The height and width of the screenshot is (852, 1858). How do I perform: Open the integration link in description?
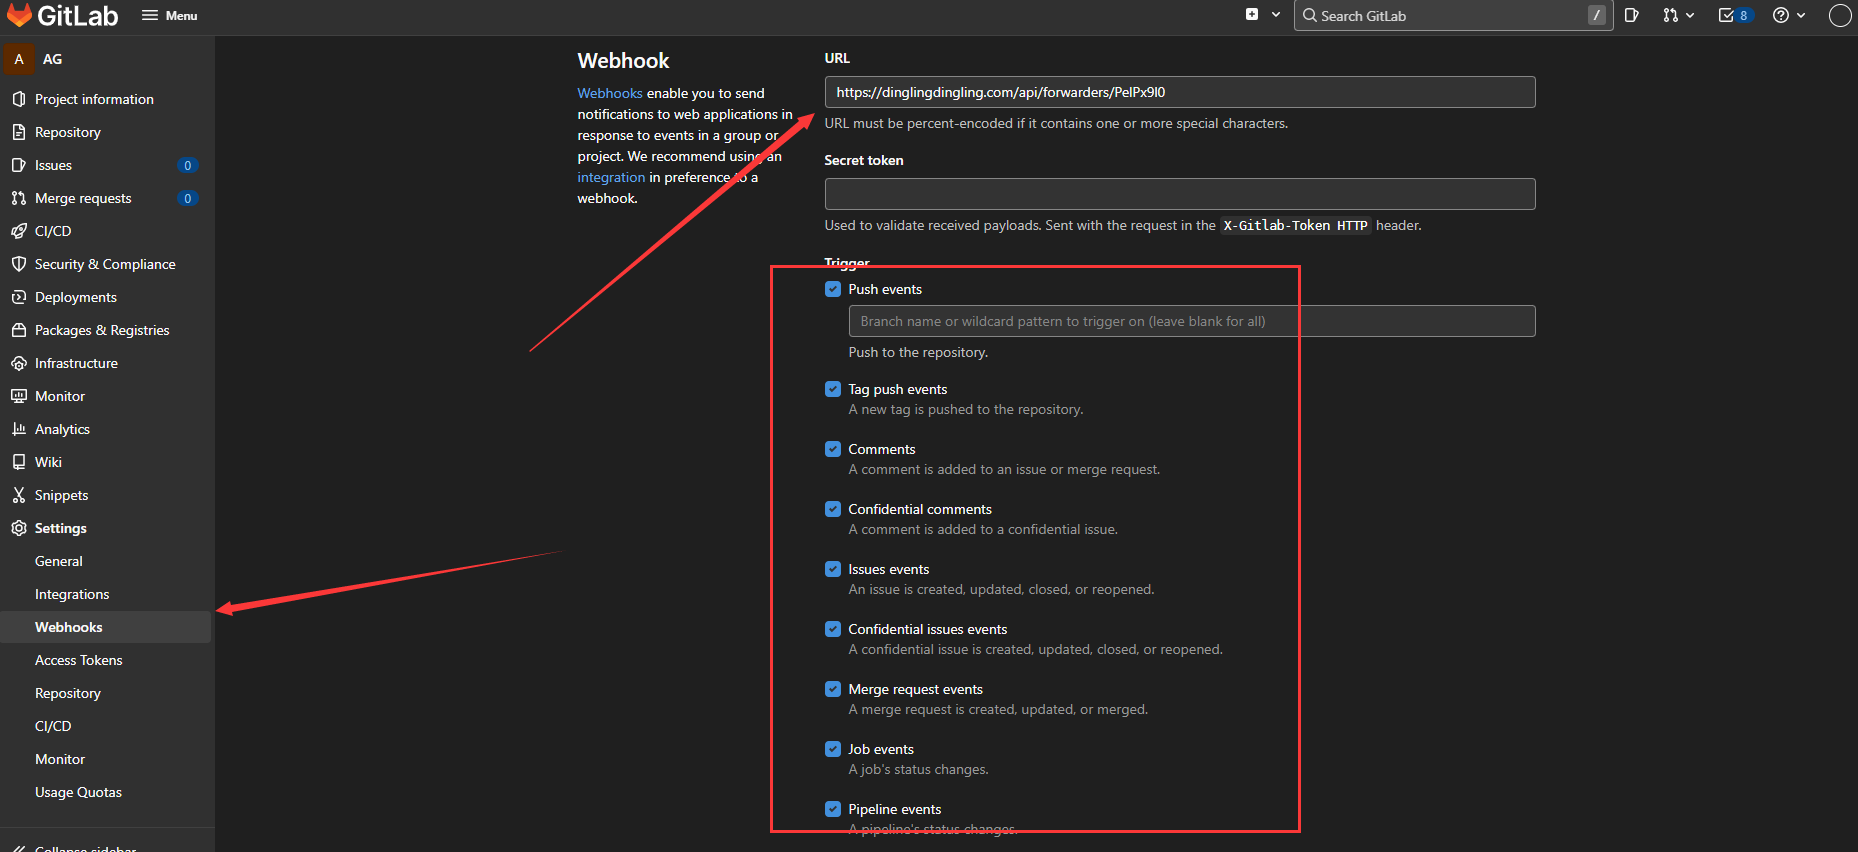[x=611, y=177]
